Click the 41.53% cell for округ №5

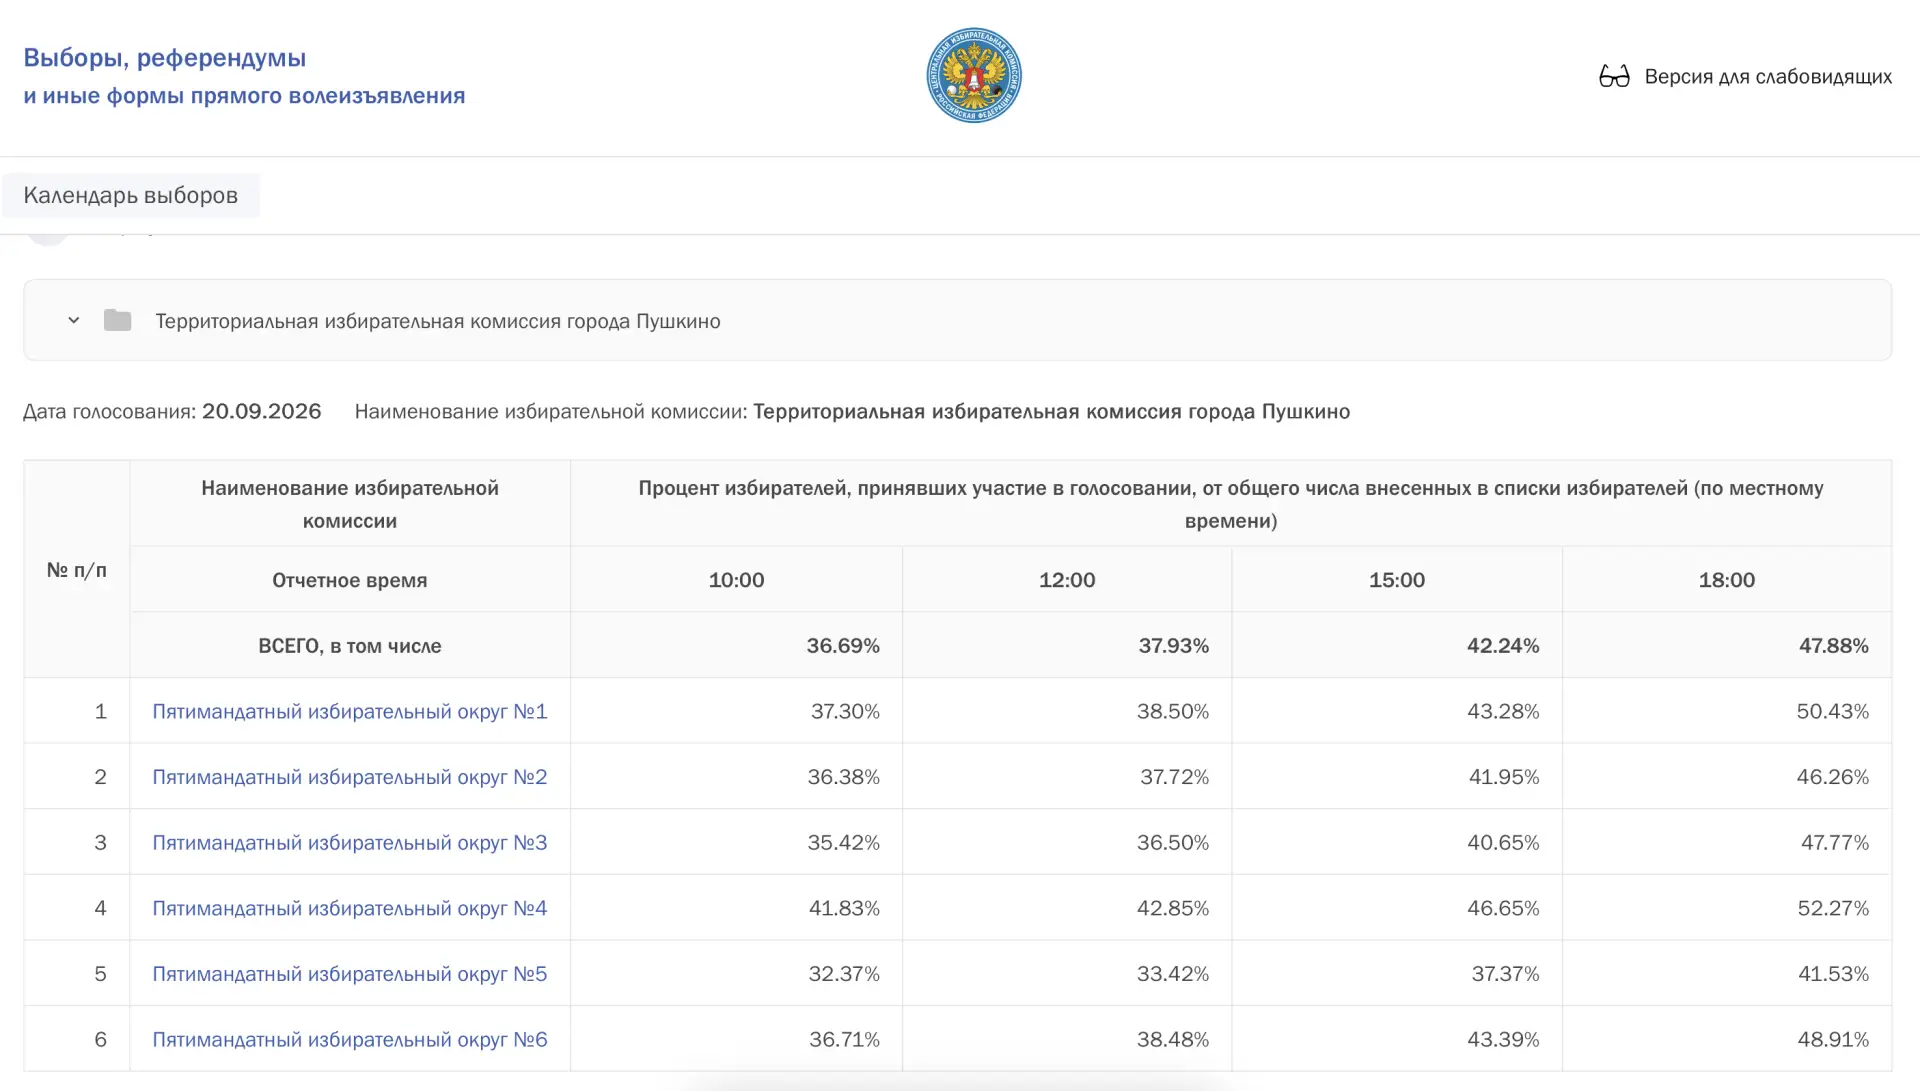(x=1727, y=974)
